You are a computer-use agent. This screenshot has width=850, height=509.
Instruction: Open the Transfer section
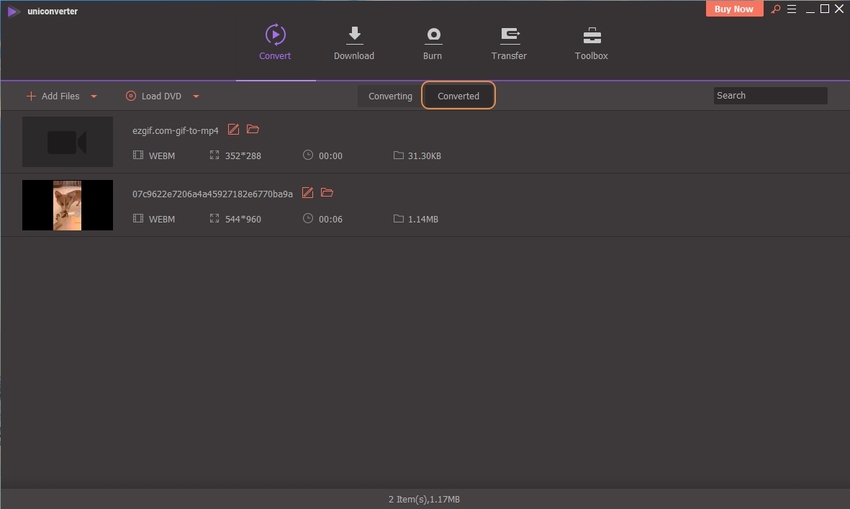pos(509,43)
